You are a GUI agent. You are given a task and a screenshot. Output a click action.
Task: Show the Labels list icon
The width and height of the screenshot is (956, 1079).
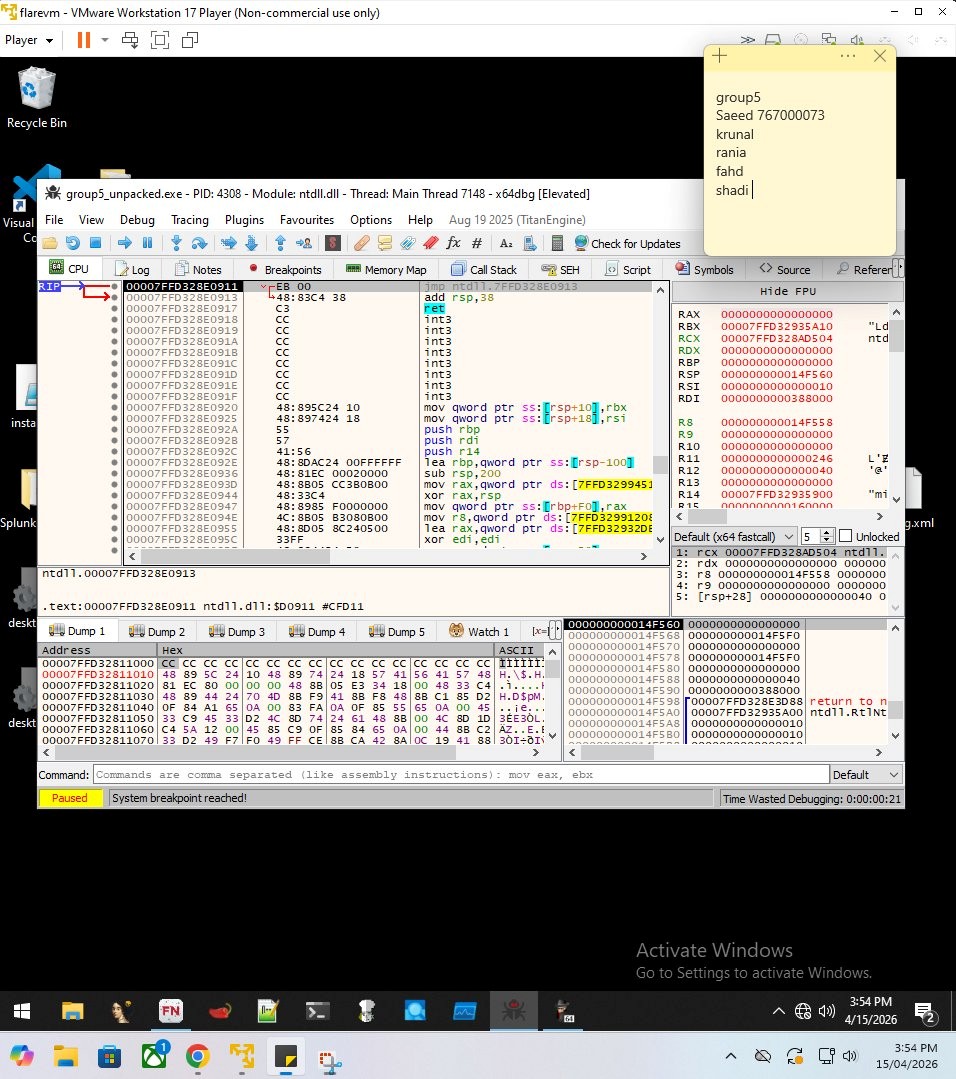pyautogui.click(x=407, y=243)
